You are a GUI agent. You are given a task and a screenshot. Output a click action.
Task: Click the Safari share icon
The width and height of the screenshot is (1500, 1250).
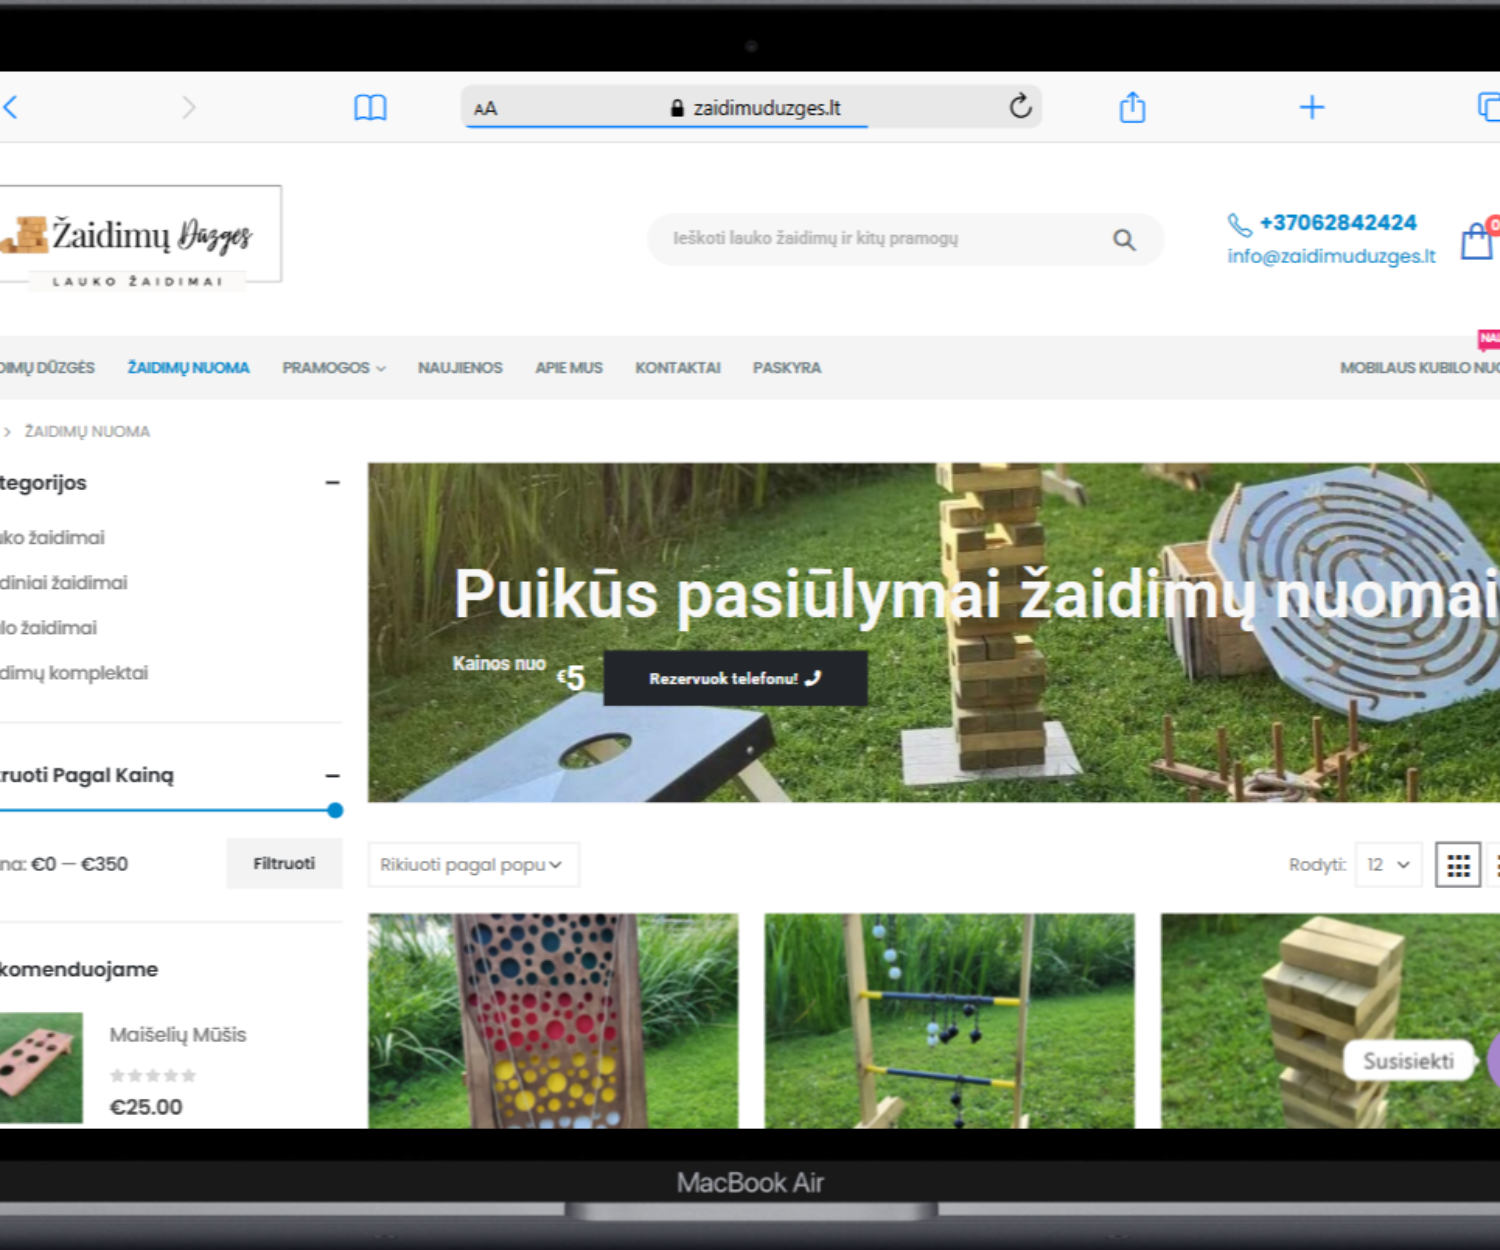(x=1132, y=107)
